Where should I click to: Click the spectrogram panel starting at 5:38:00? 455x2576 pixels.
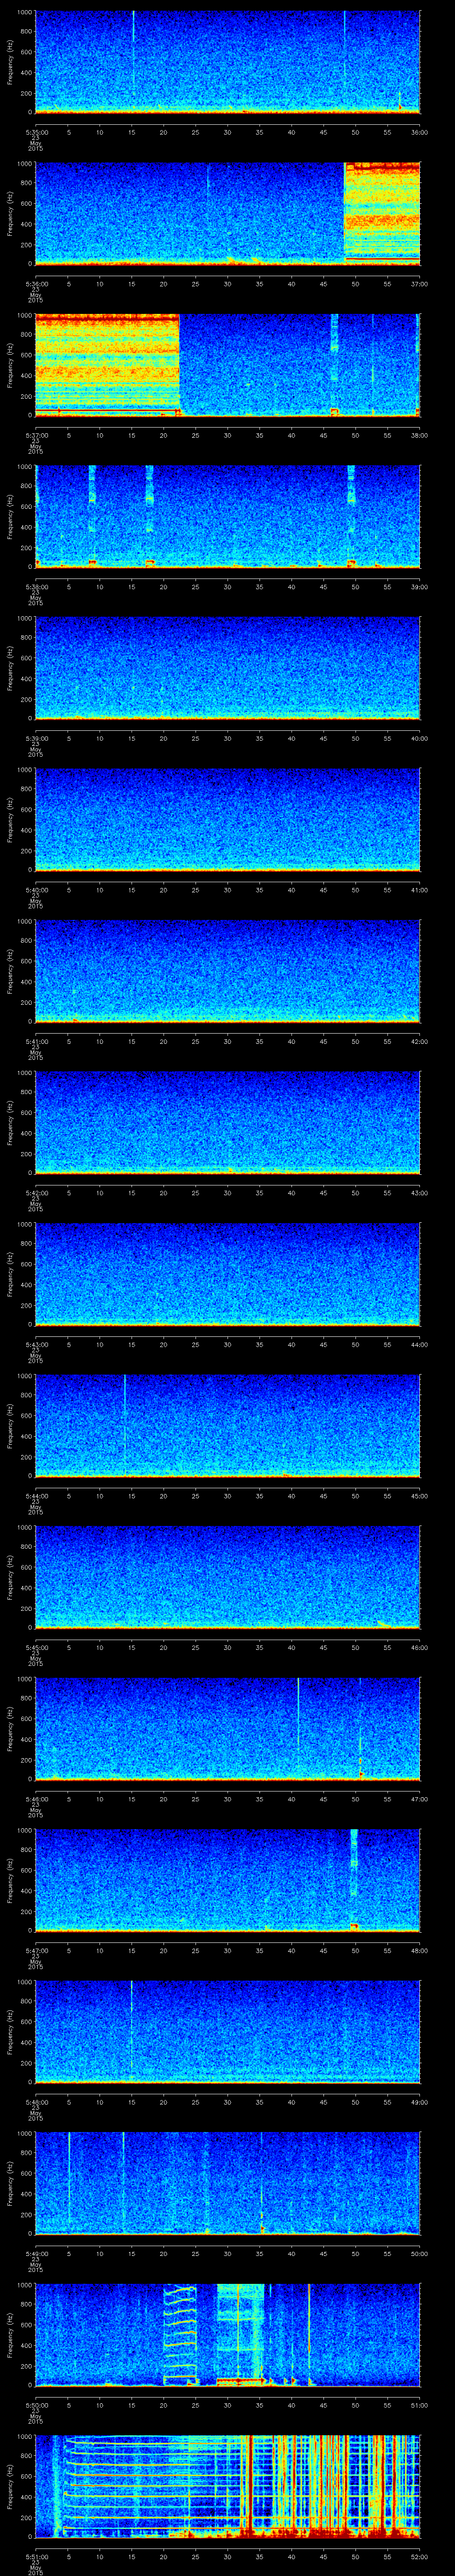(x=227, y=517)
